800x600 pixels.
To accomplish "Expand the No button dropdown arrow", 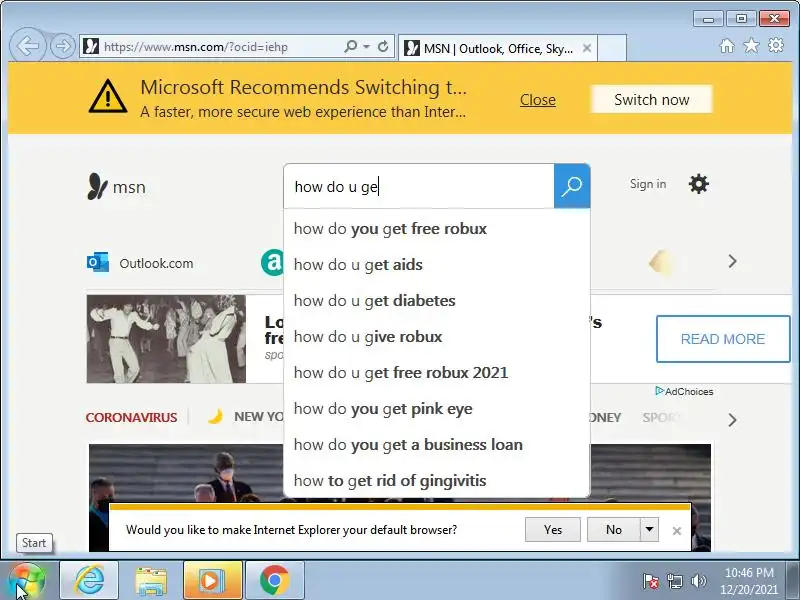I will click(x=649, y=530).
